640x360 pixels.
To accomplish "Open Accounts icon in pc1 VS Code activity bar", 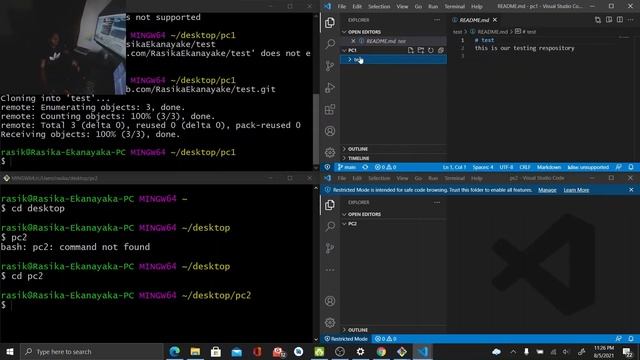I will [330, 131].
